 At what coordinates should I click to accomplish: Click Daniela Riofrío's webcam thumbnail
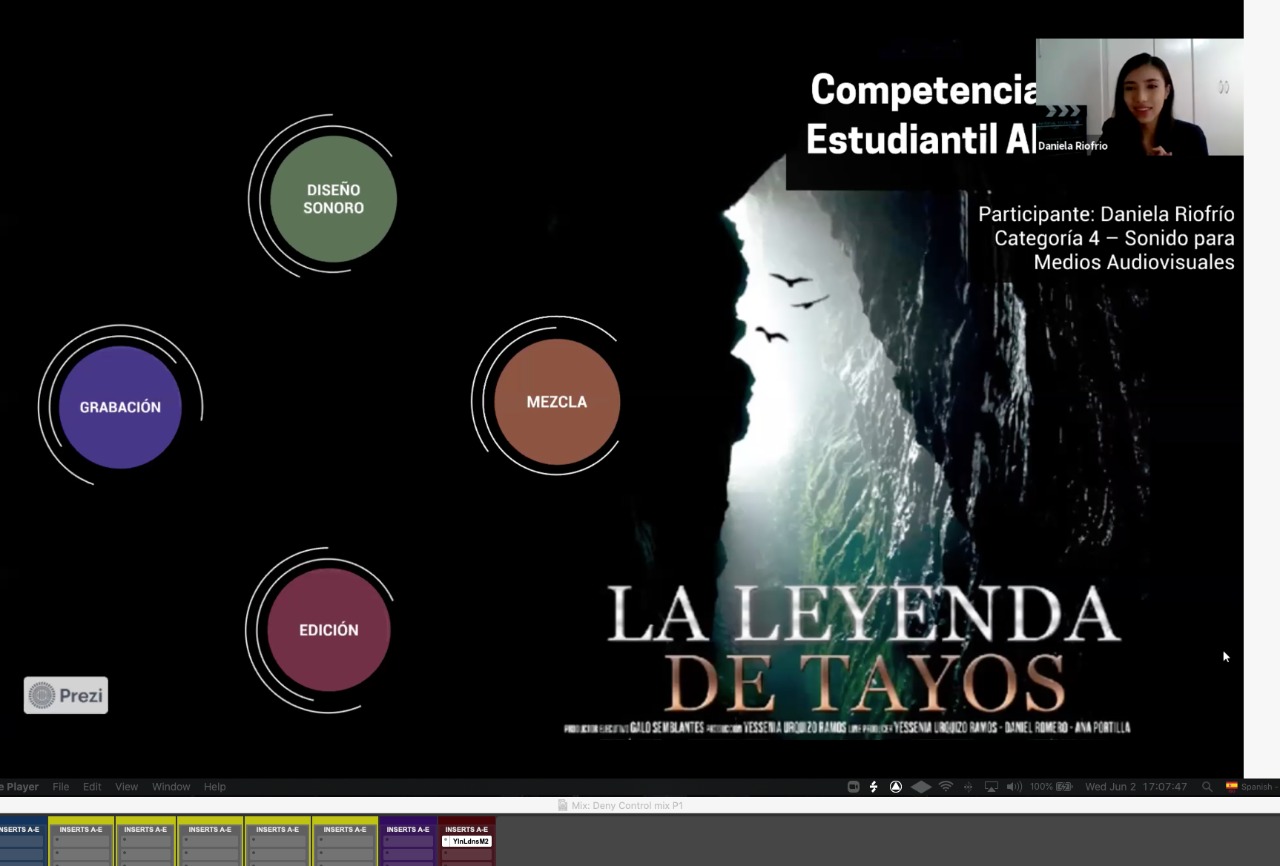click(1139, 97)
